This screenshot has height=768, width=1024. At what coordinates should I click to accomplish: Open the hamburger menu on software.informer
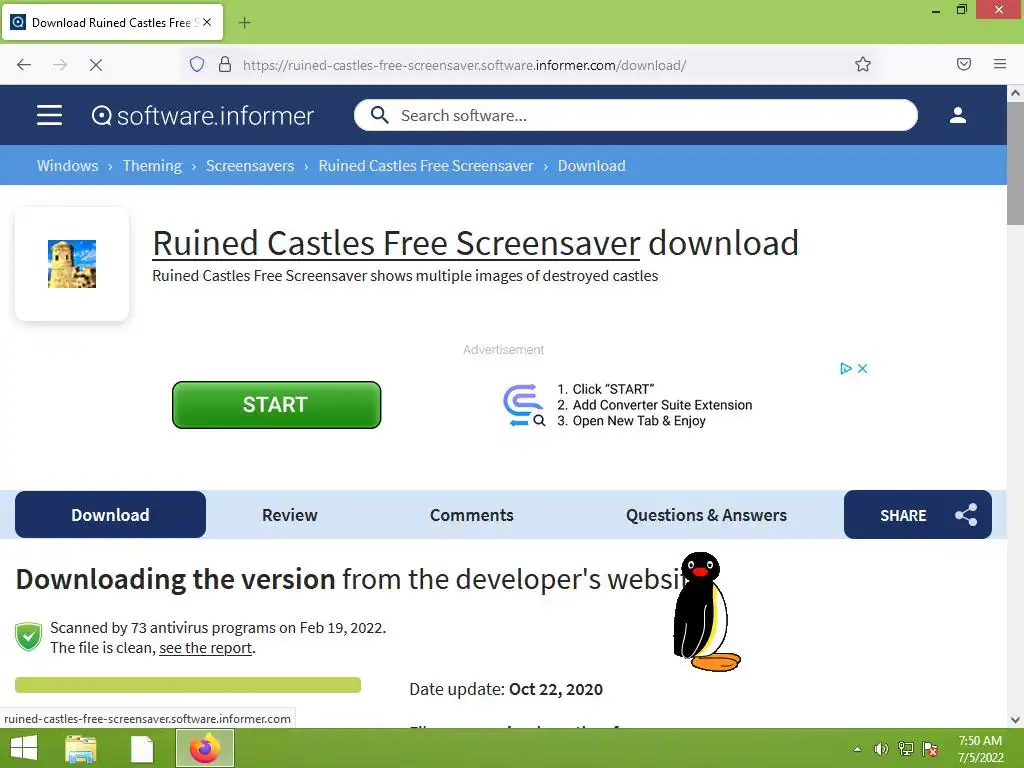[x=49, y=116]
